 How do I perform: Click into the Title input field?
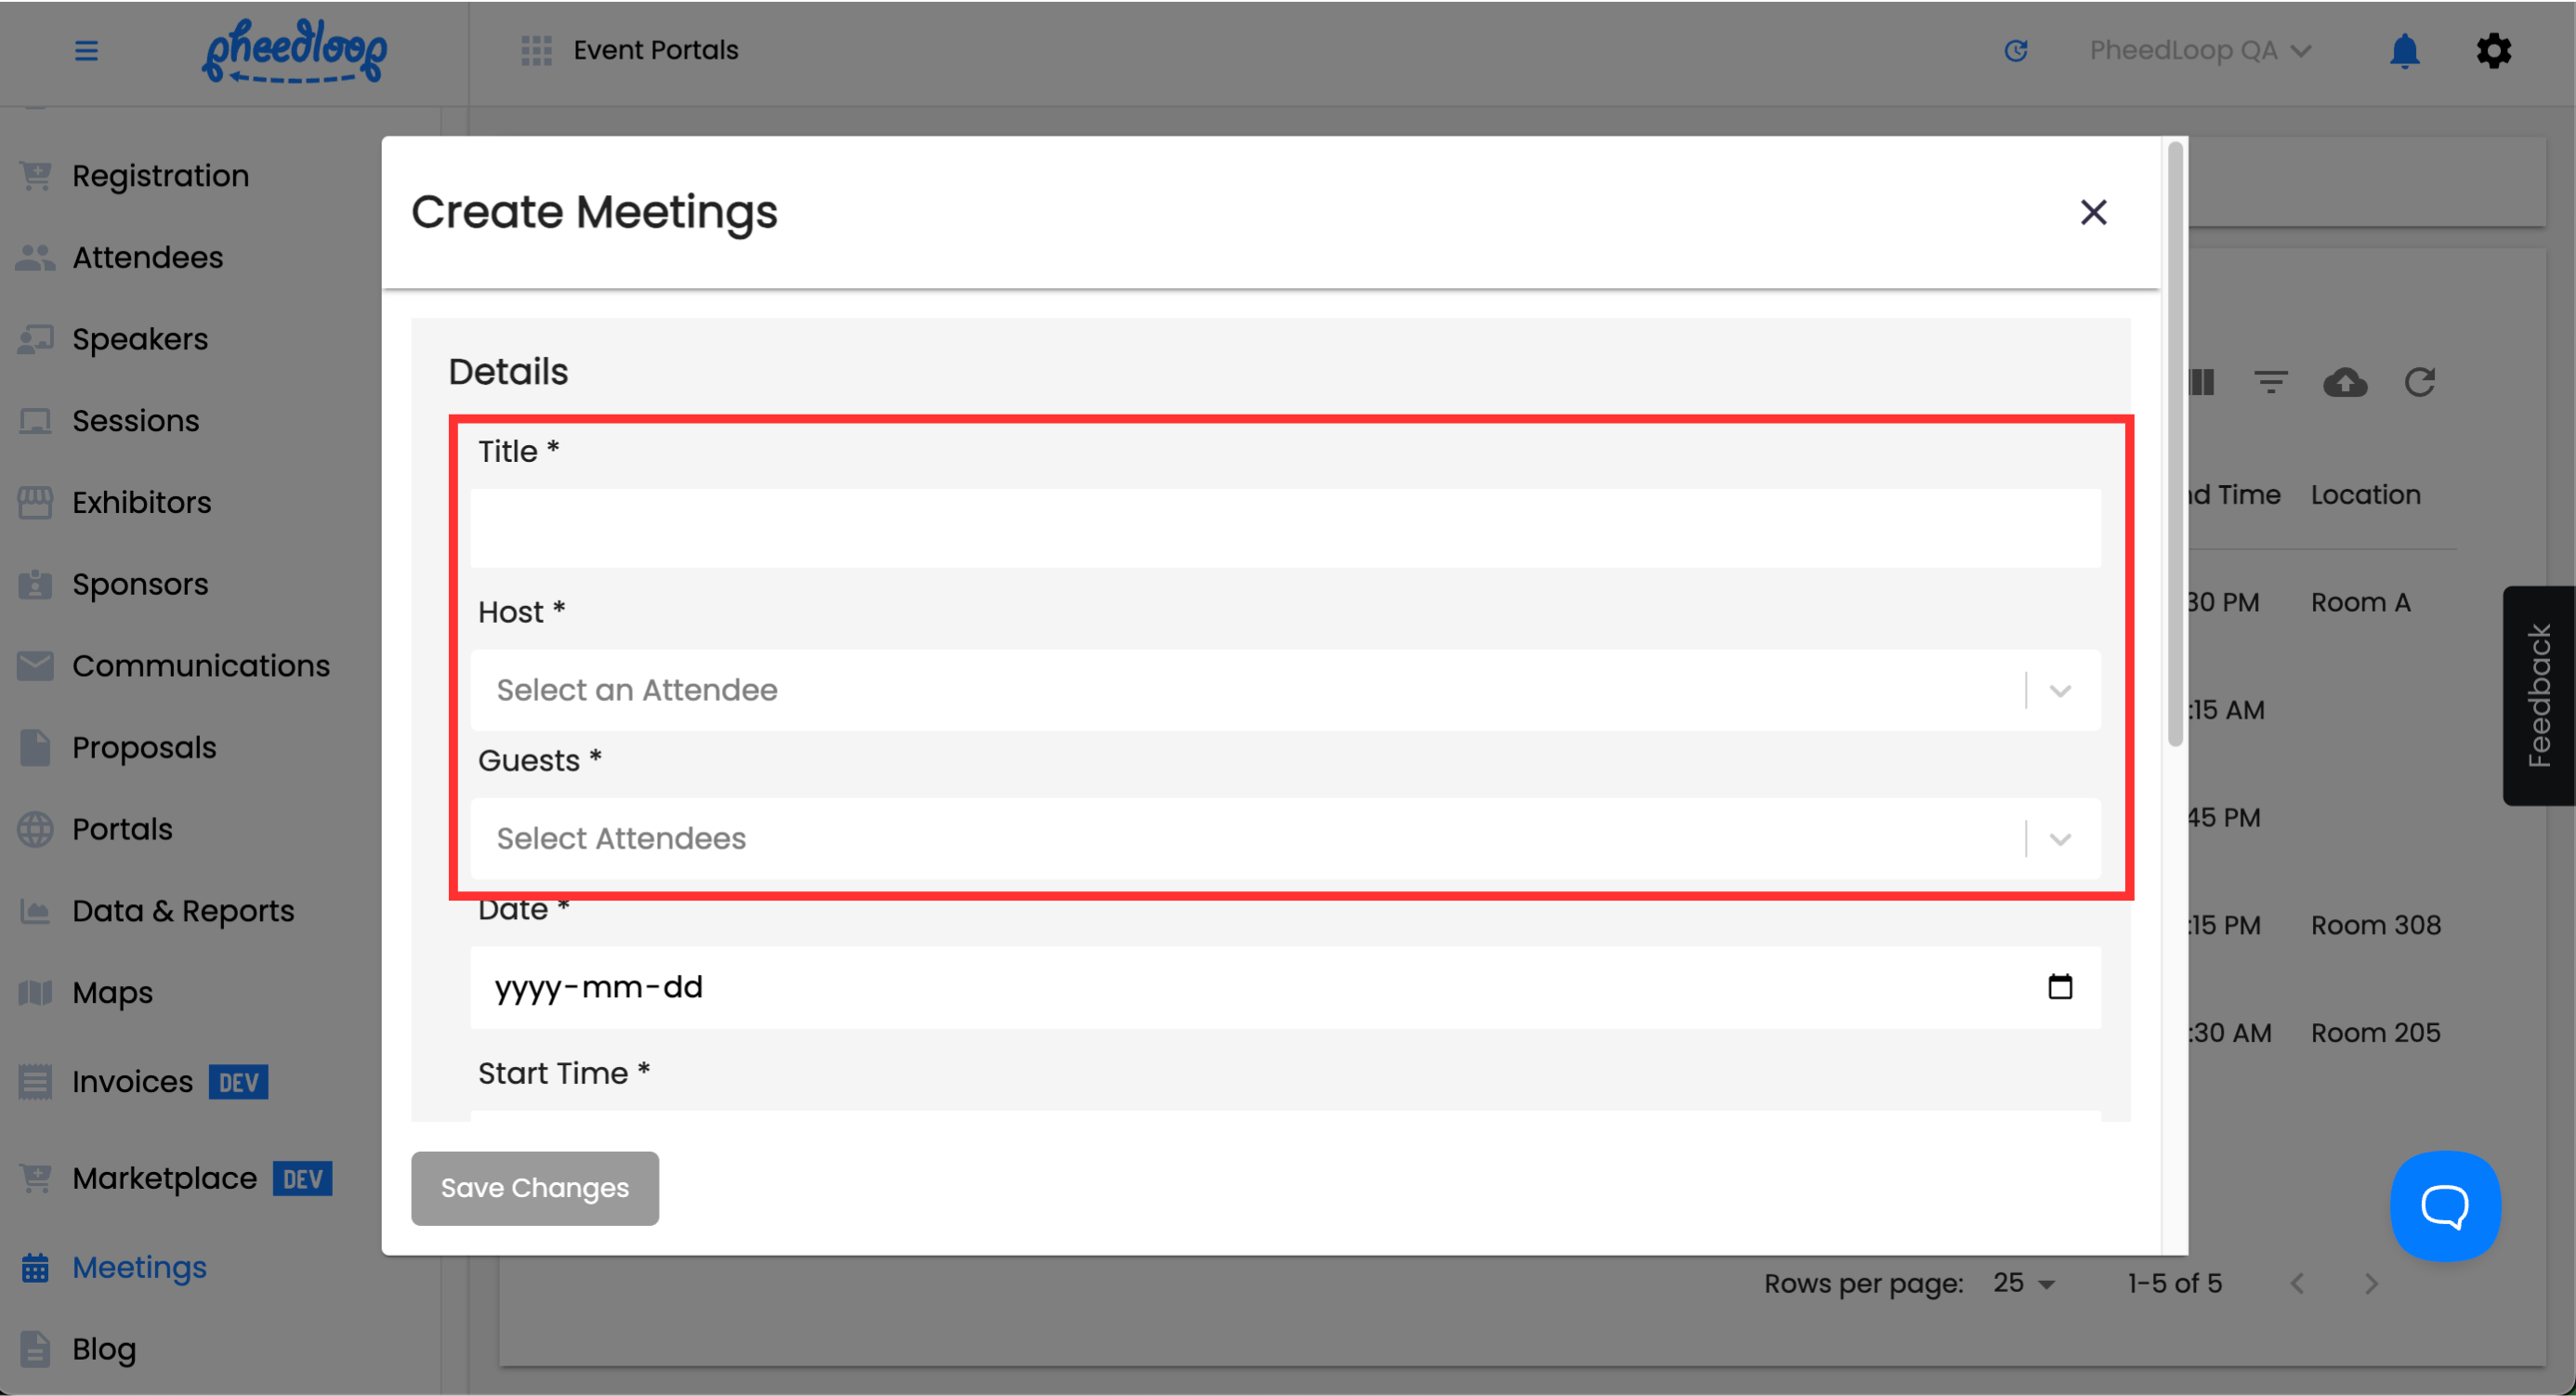pyautogui.click(x=1285, y=528)
